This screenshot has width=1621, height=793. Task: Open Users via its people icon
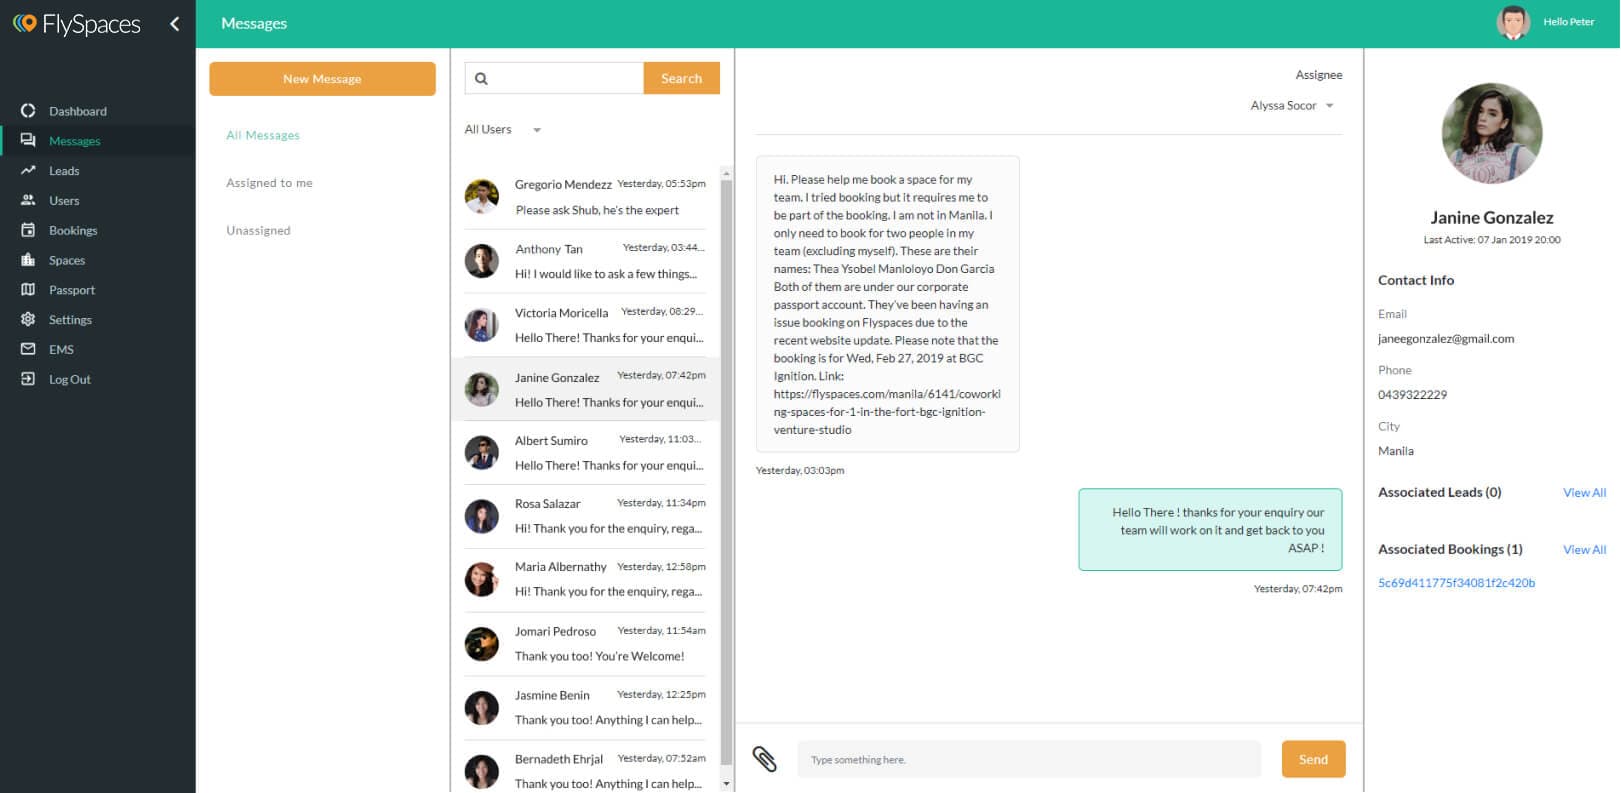(x=28, y=200)
